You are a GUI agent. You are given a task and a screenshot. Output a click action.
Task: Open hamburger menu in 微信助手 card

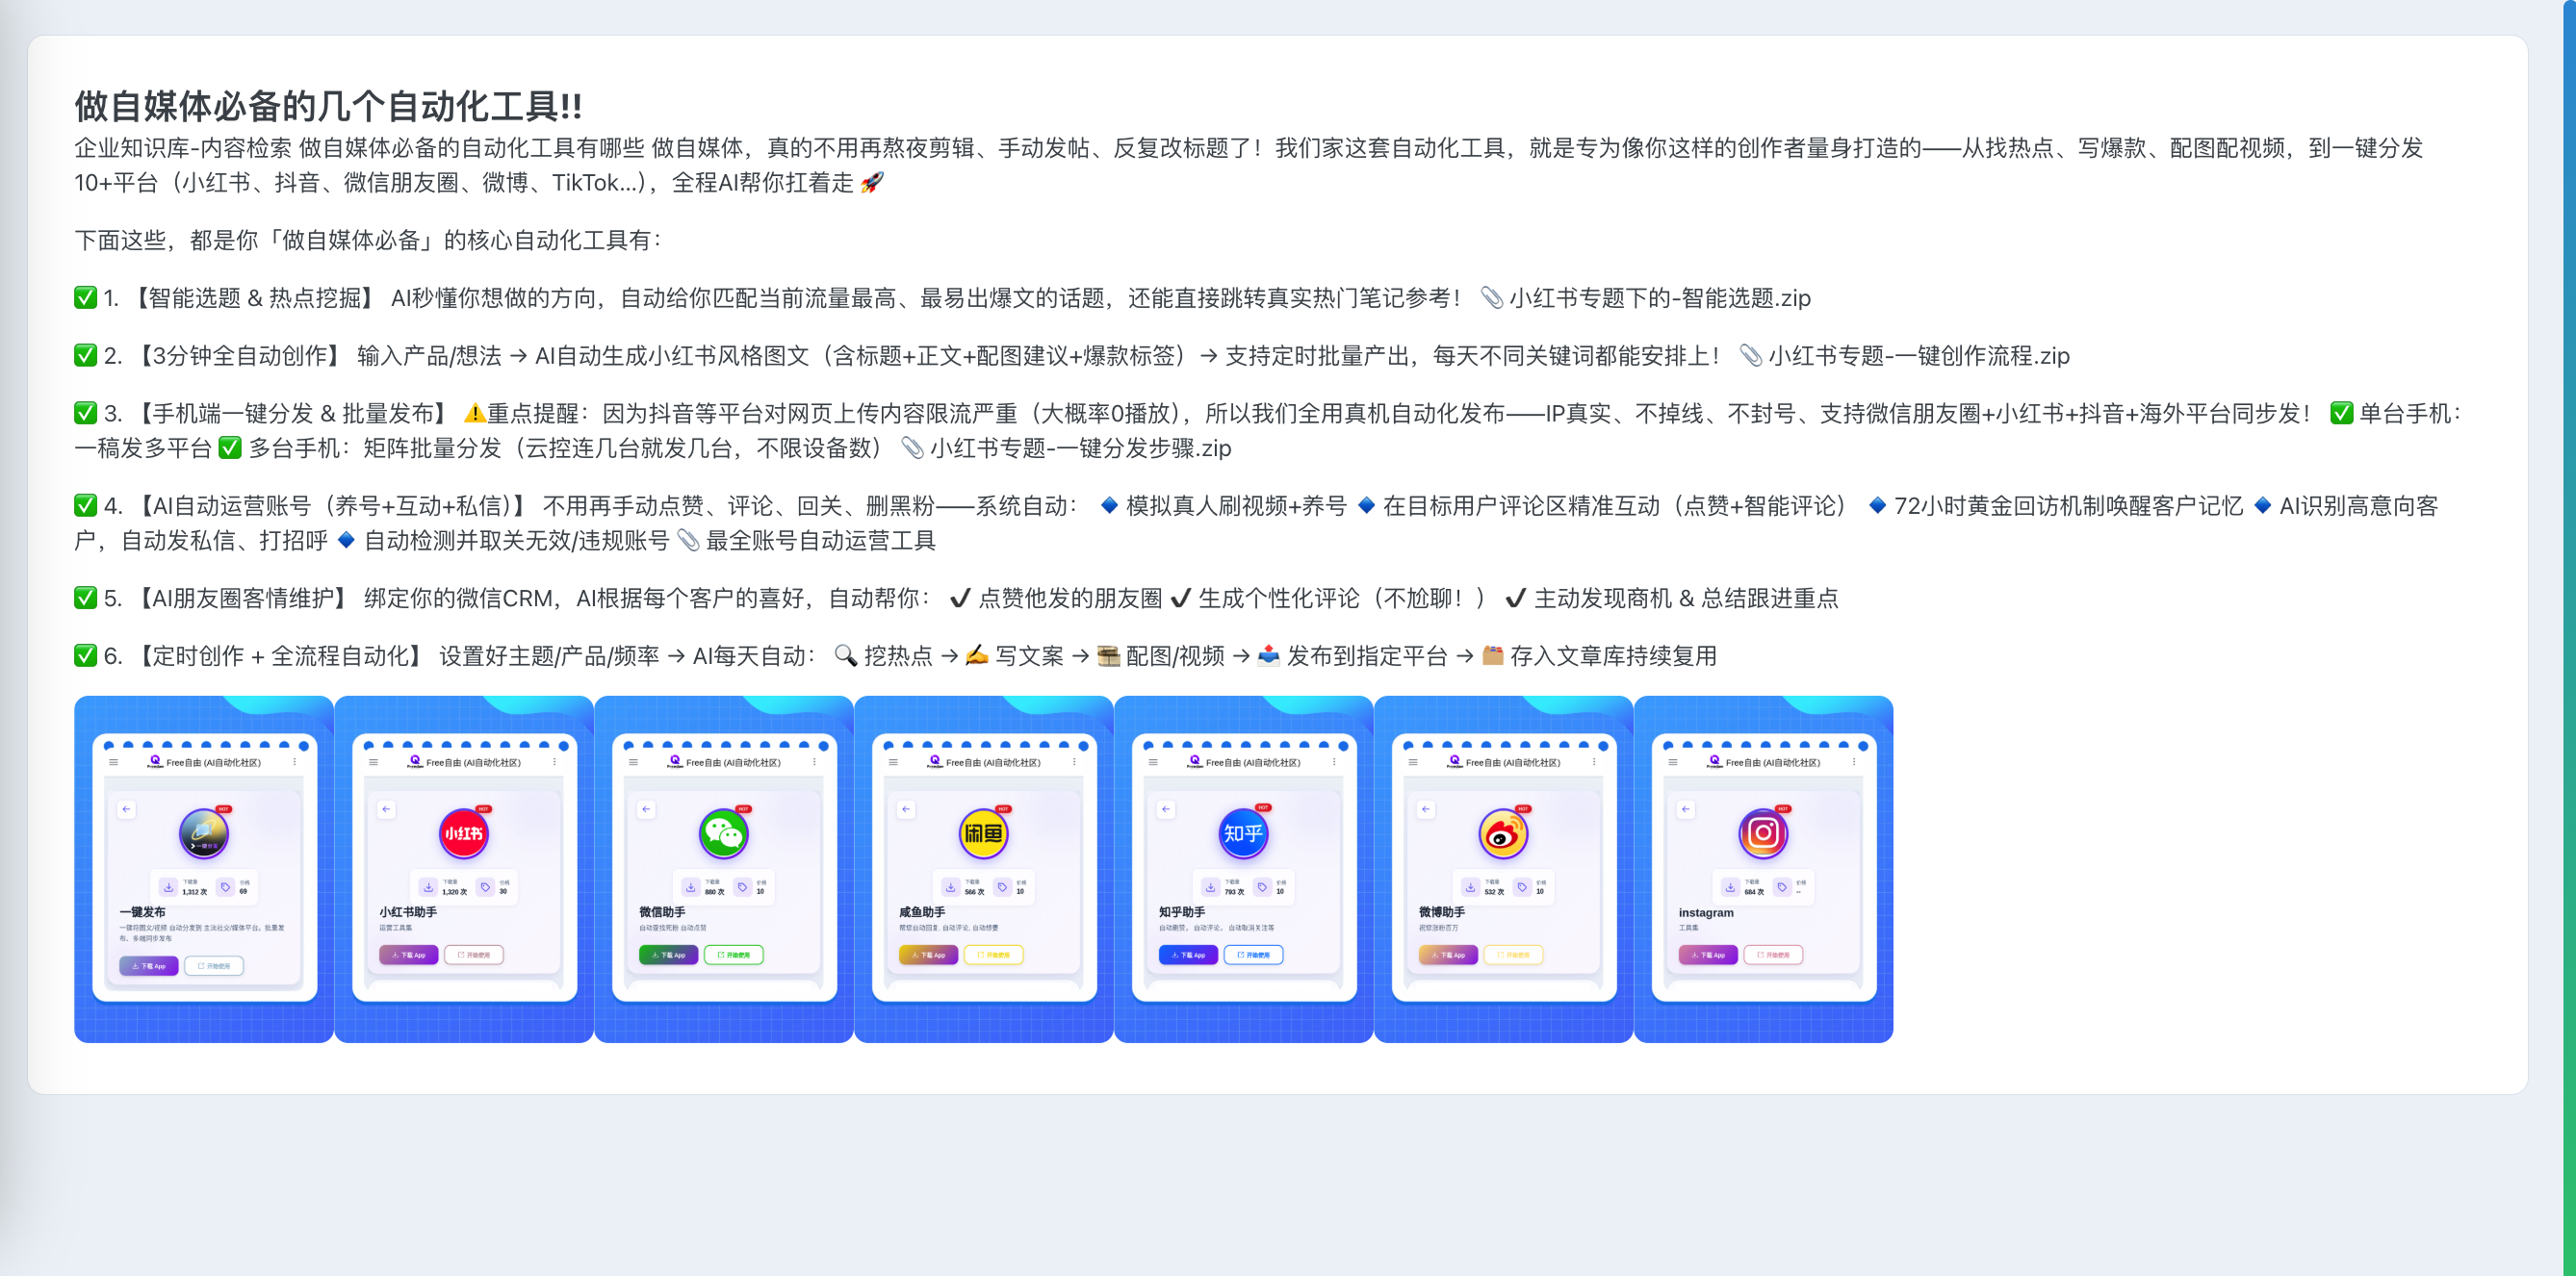tap(632, 762)
